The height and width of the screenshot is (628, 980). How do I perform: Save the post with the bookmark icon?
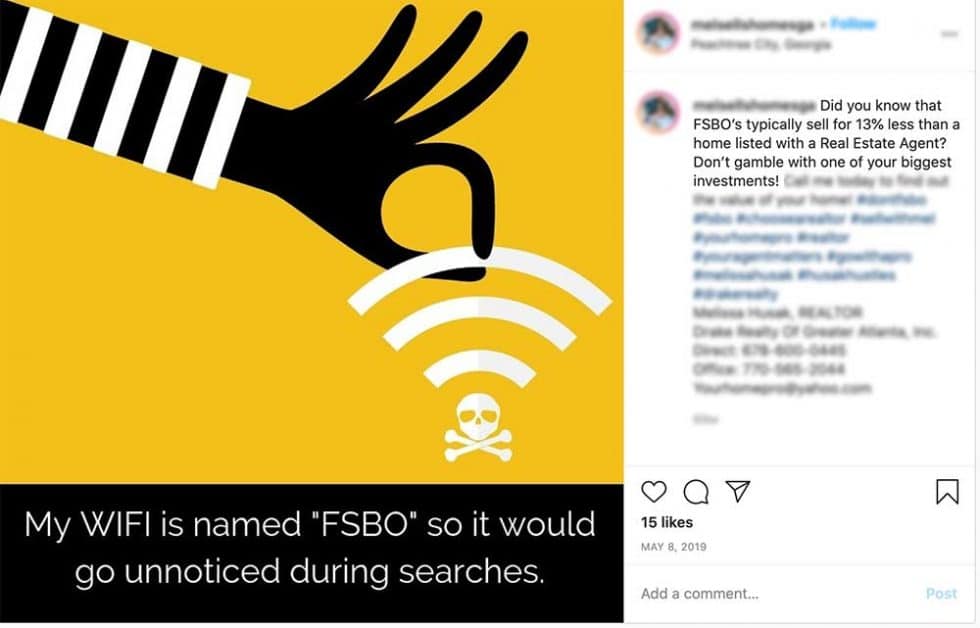click(x=947, y=491)
